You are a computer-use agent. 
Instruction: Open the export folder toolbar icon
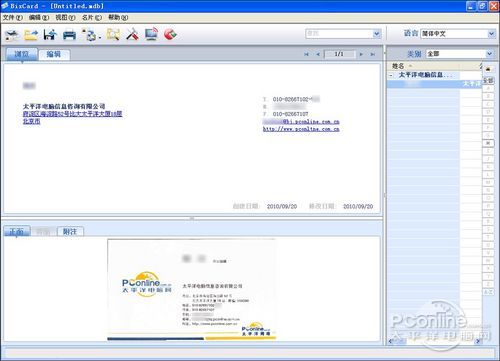click(31, 35)
